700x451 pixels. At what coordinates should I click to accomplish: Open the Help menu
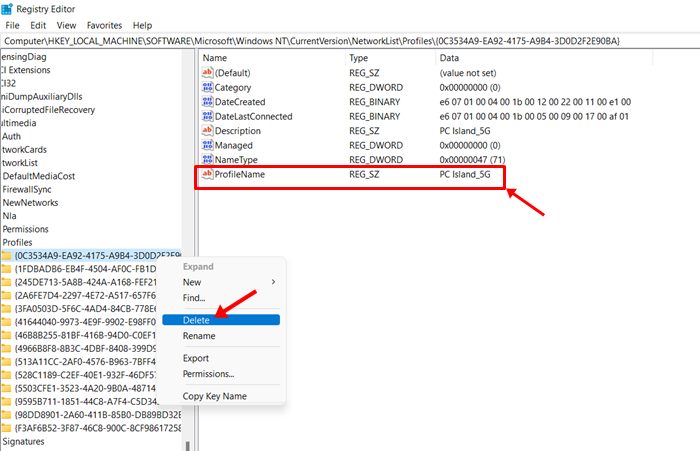pos(142,25)
